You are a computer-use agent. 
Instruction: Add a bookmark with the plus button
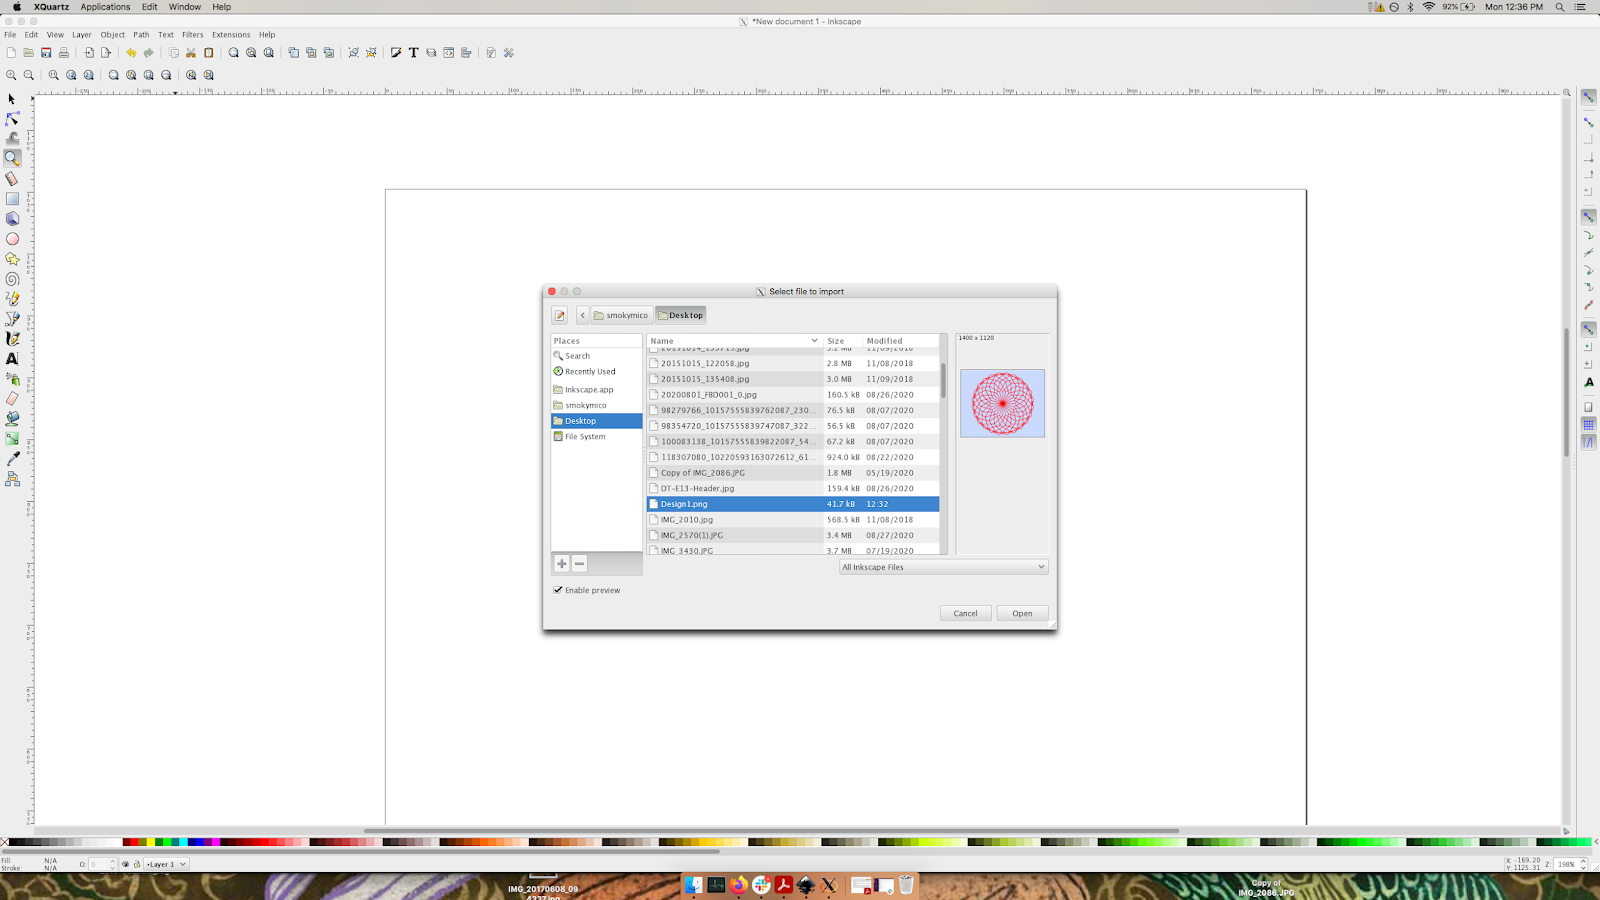pos(561,563)
